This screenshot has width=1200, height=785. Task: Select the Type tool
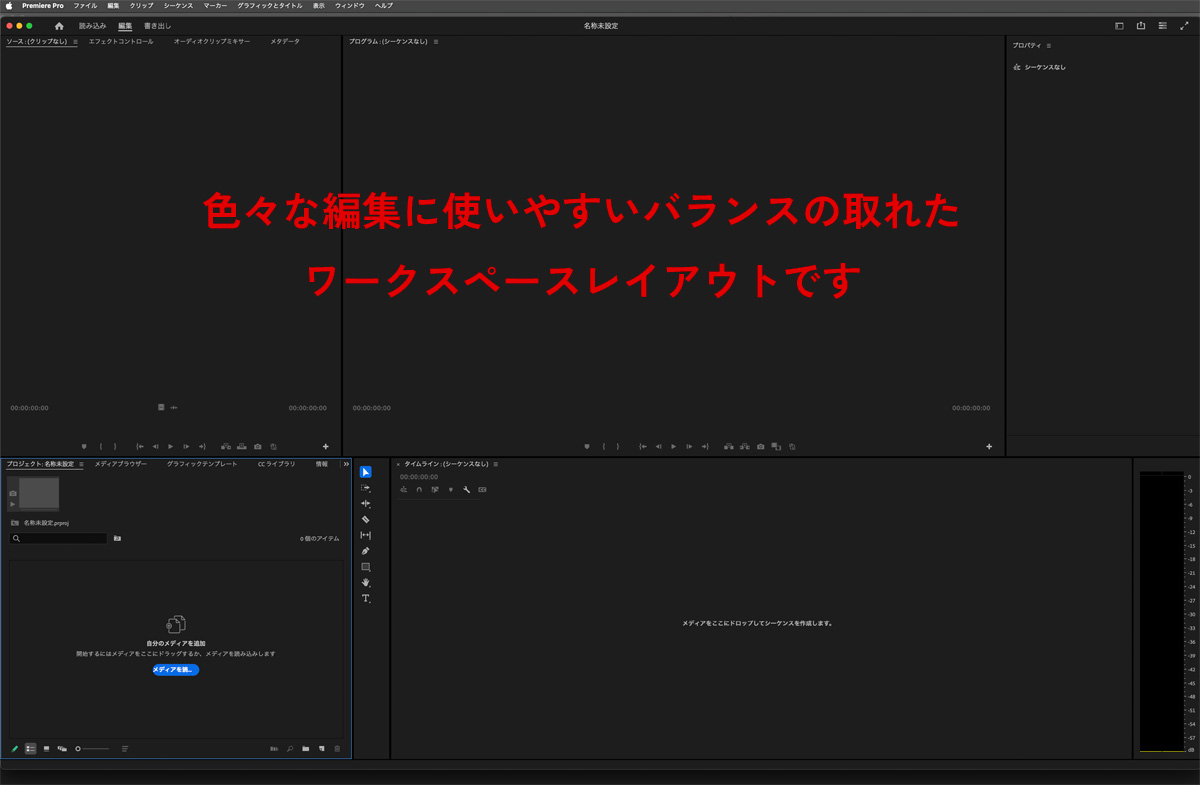(366, 598)
